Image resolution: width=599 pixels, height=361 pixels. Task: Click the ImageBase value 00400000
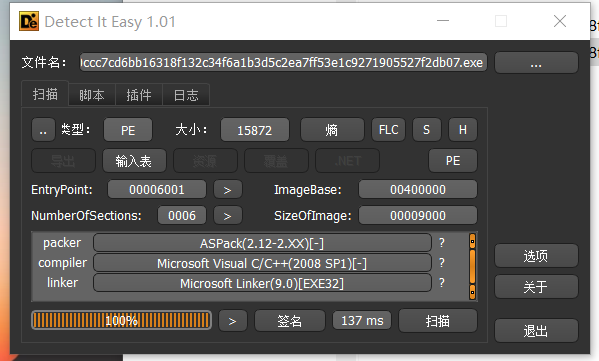pyautogui.click(x=418, y=189)
